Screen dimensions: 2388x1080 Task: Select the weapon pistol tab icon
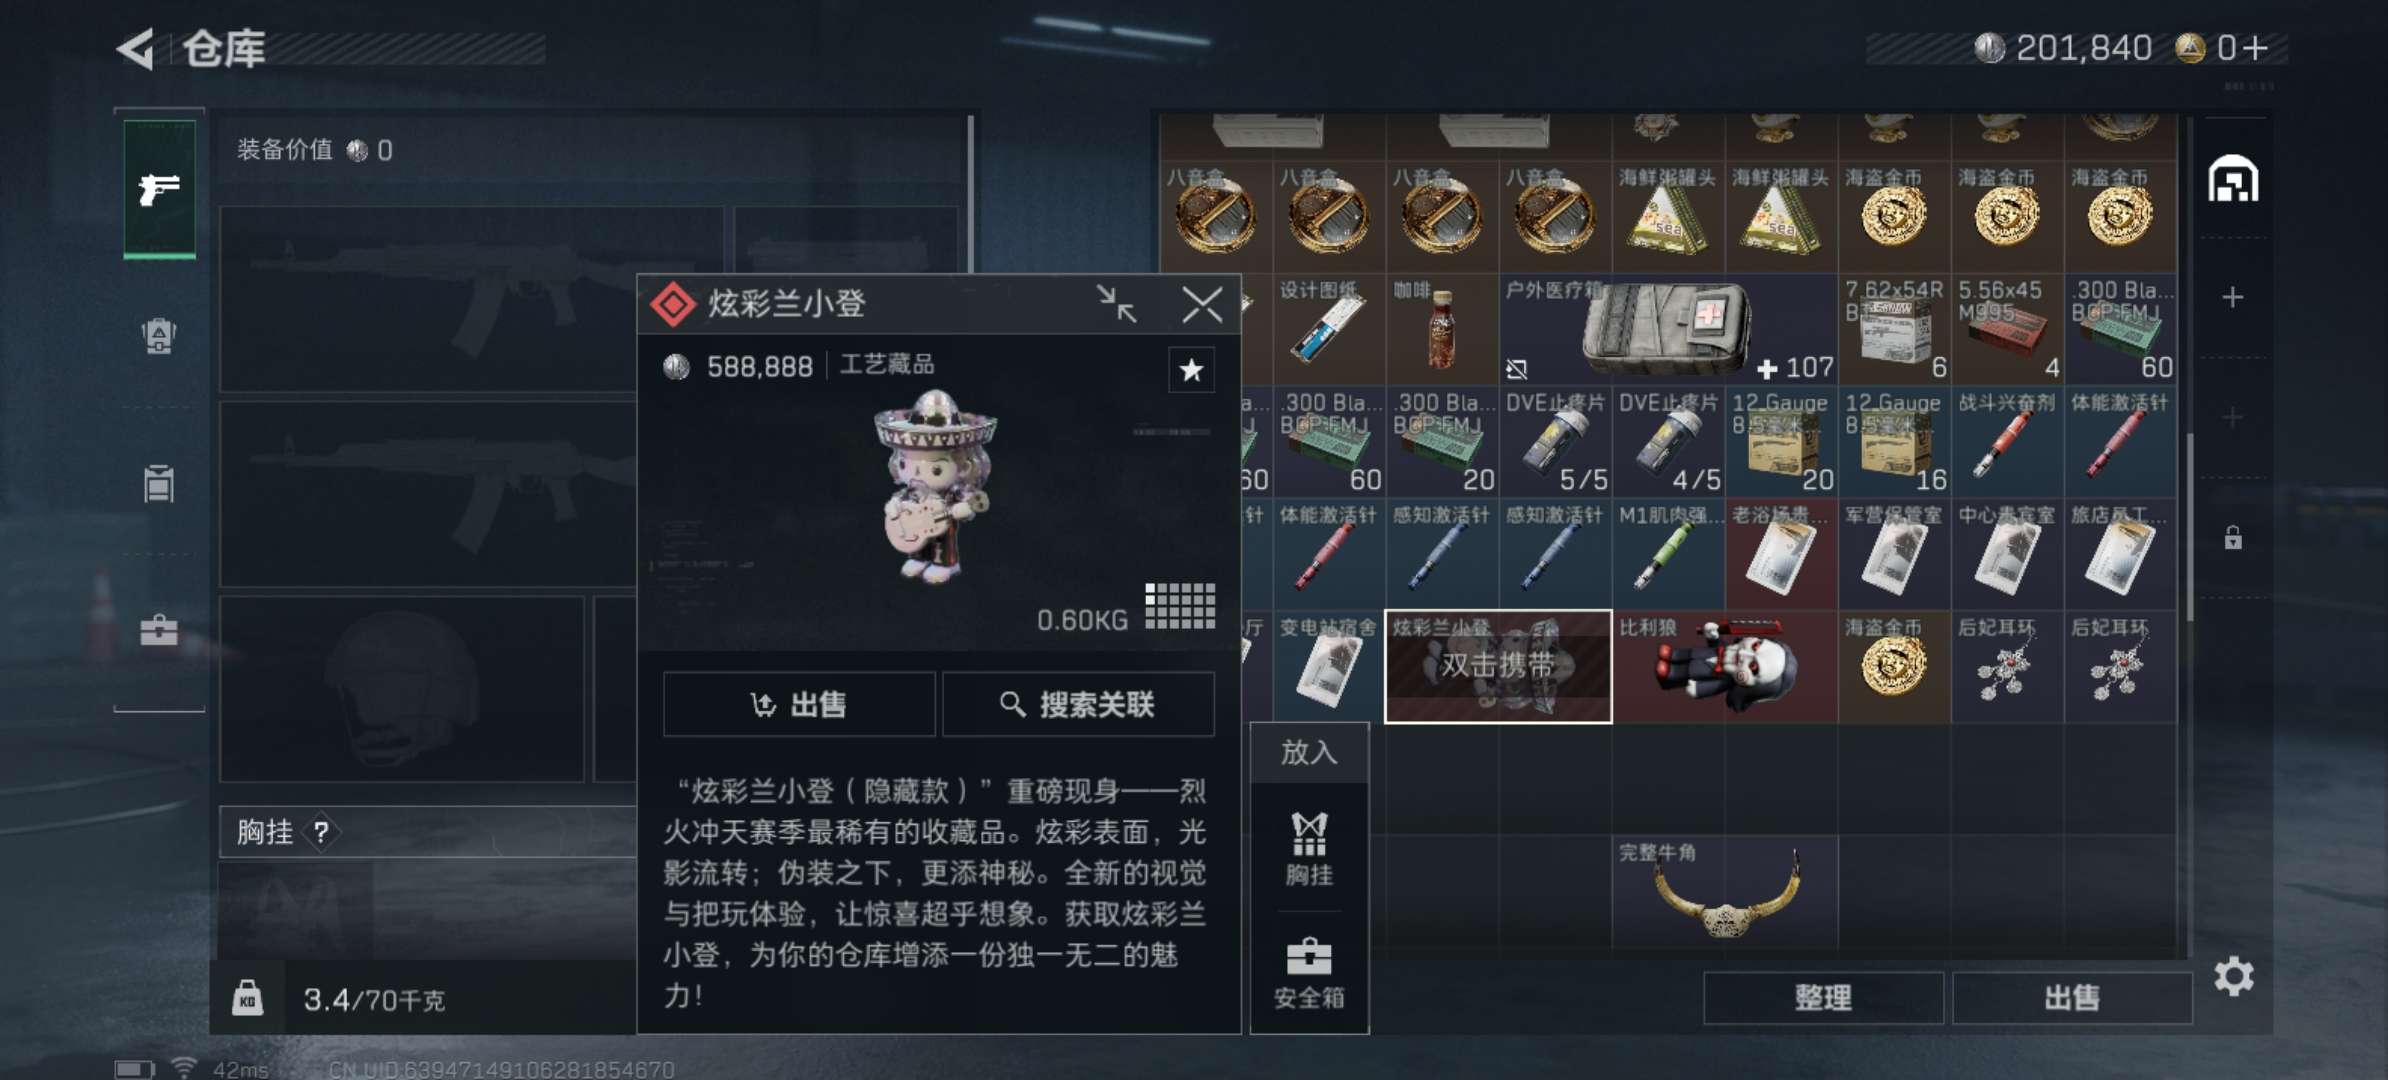point(159,188)
